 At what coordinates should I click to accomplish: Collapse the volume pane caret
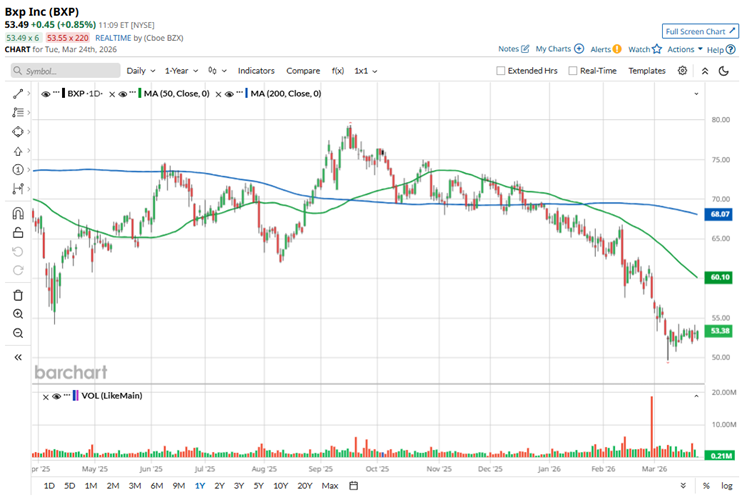696,396
